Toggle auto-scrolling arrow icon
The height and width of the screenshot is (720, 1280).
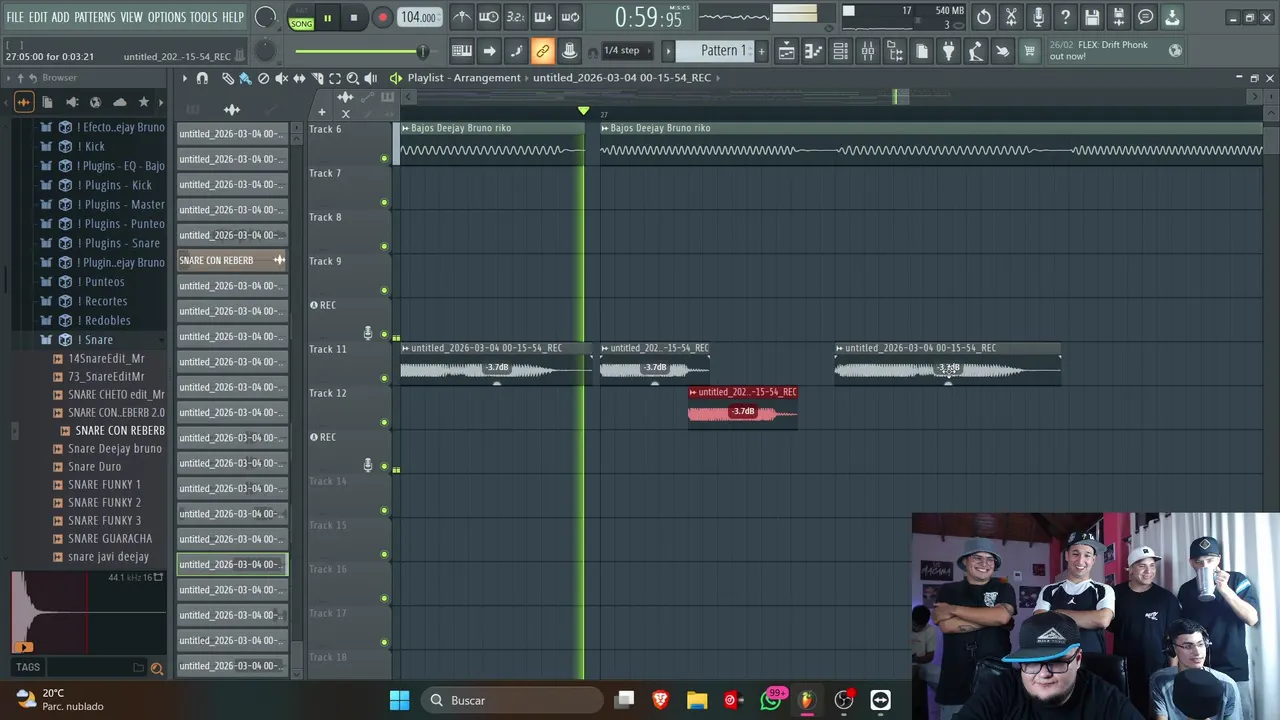tap(489, 51)
